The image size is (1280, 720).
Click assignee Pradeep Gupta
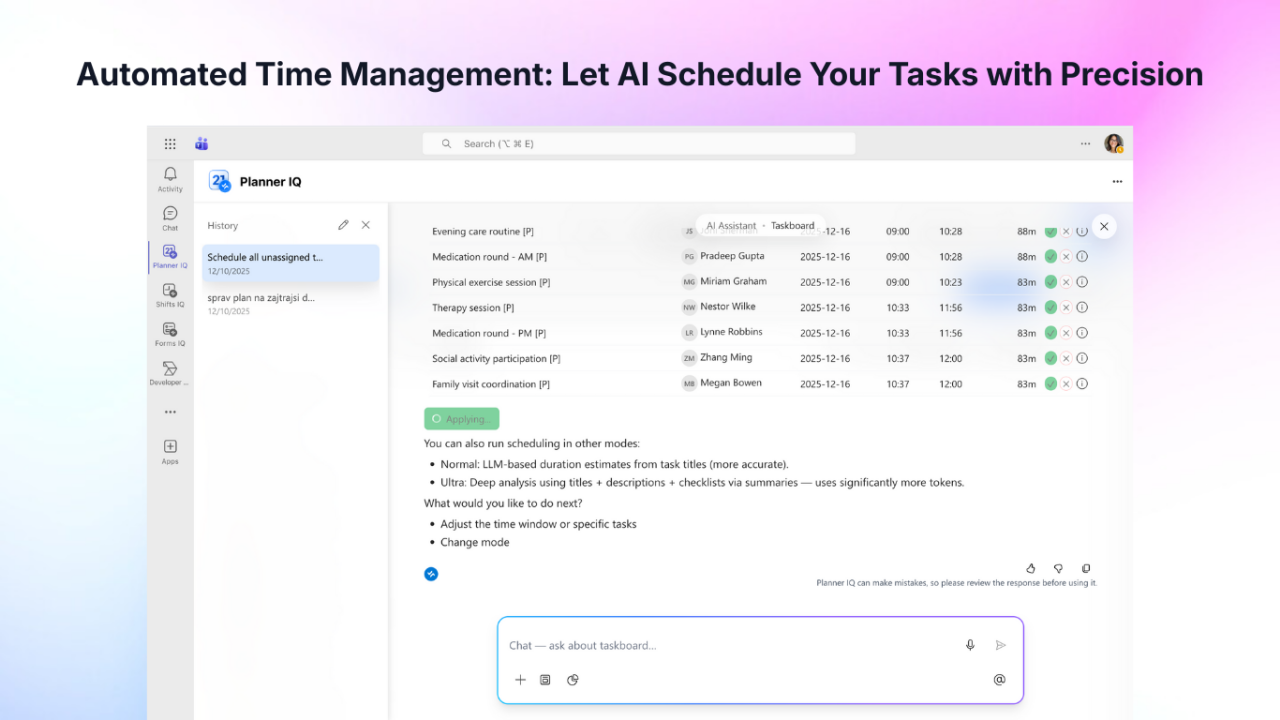click(732, 256)
